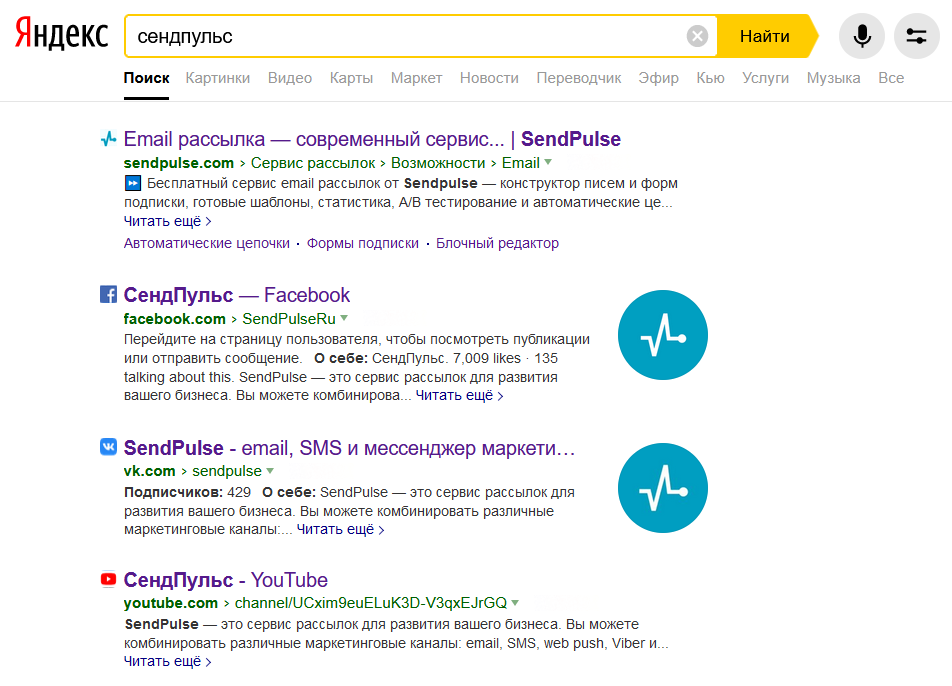This screenshot has width=952, height=686.
Task: Clear the search query with X icon
Action: (698, 36)
